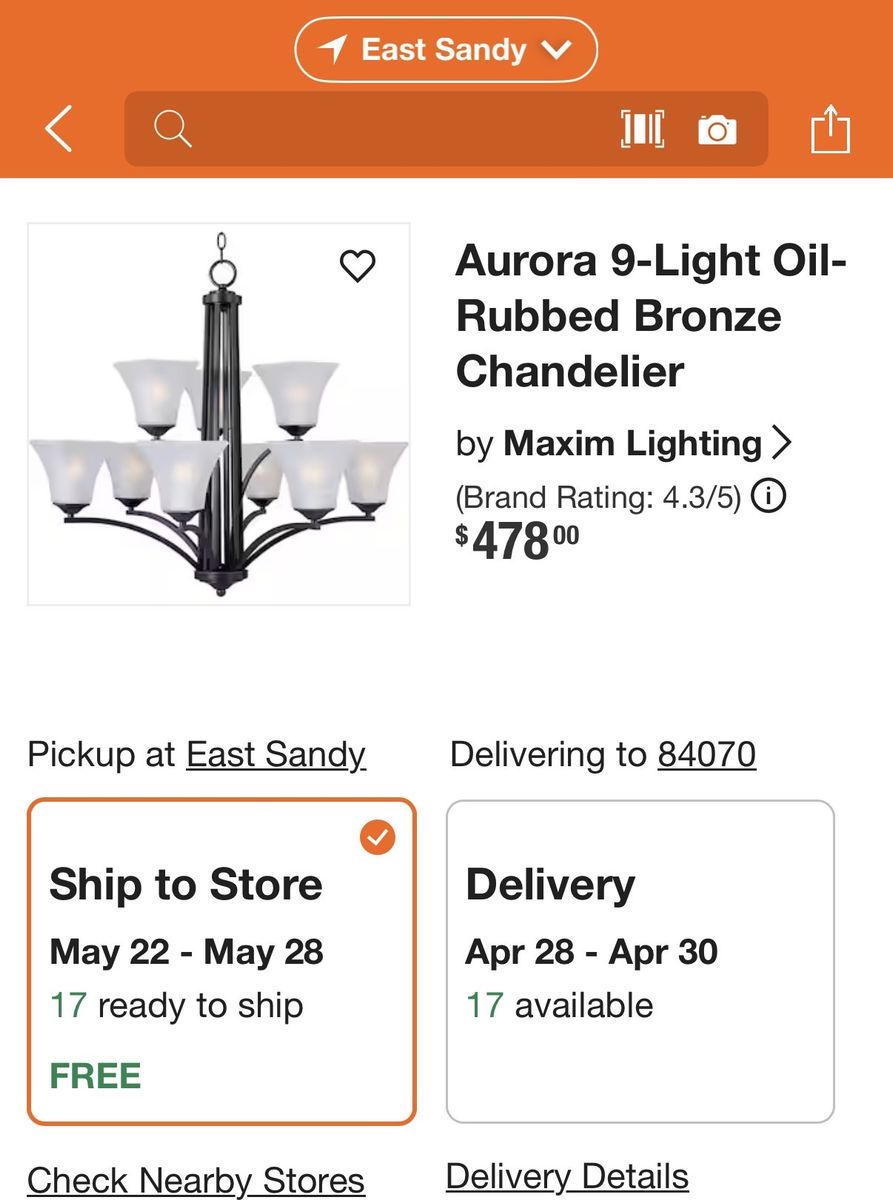Open Maxim Lighting brand chevron
The image size is (893, 1200).
coord(781,443)
